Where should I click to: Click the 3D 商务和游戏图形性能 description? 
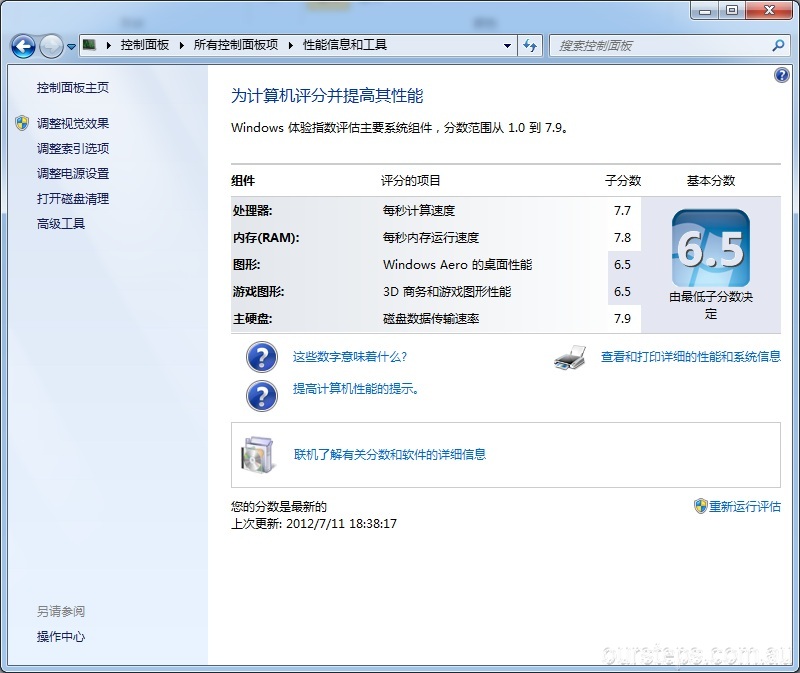(x=447, y=291)
